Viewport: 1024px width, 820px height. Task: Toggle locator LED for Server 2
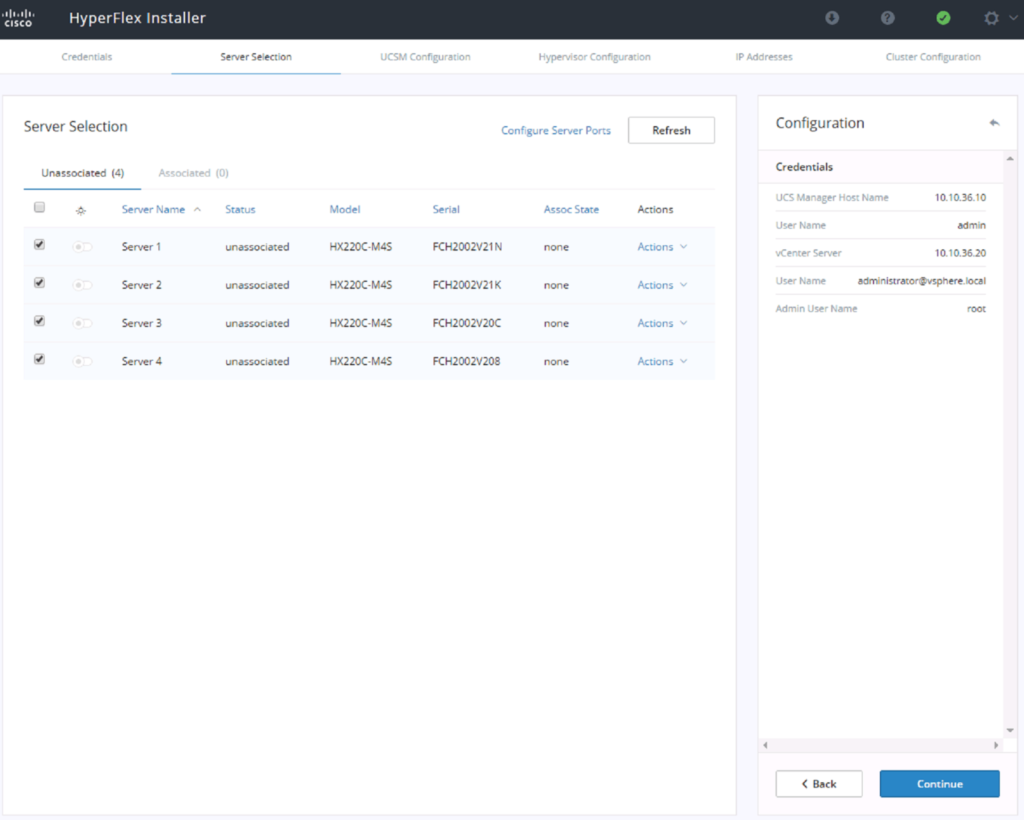pos(82,285)
